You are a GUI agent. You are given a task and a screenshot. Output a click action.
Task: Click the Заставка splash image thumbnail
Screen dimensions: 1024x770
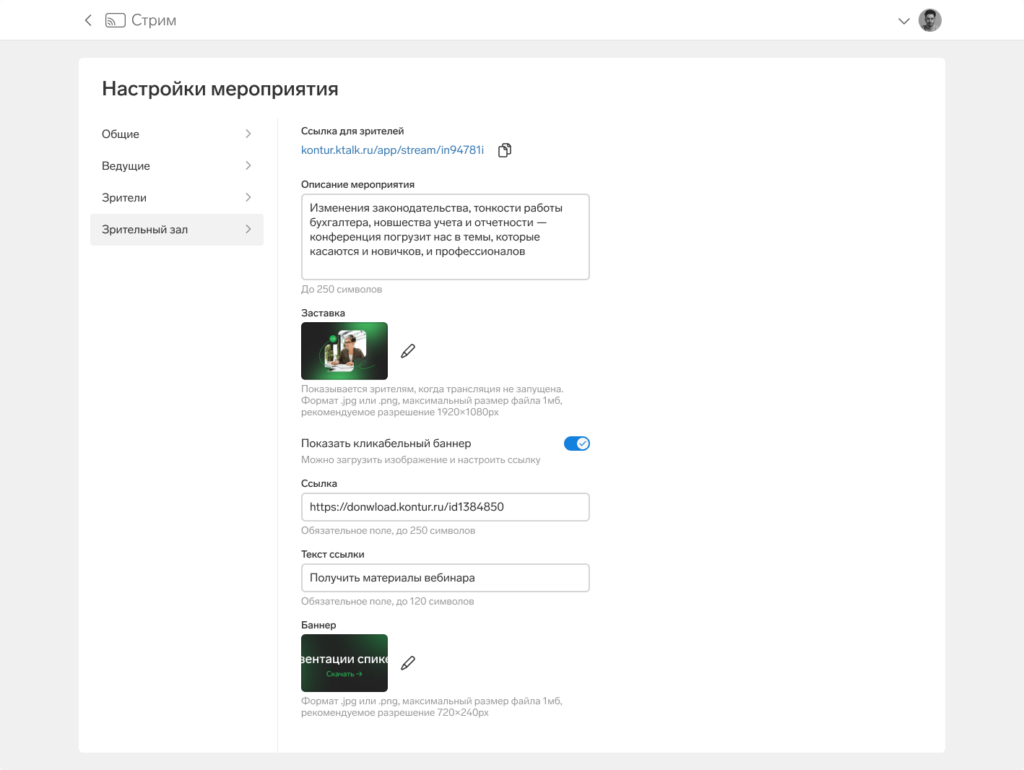pos(344,351)
